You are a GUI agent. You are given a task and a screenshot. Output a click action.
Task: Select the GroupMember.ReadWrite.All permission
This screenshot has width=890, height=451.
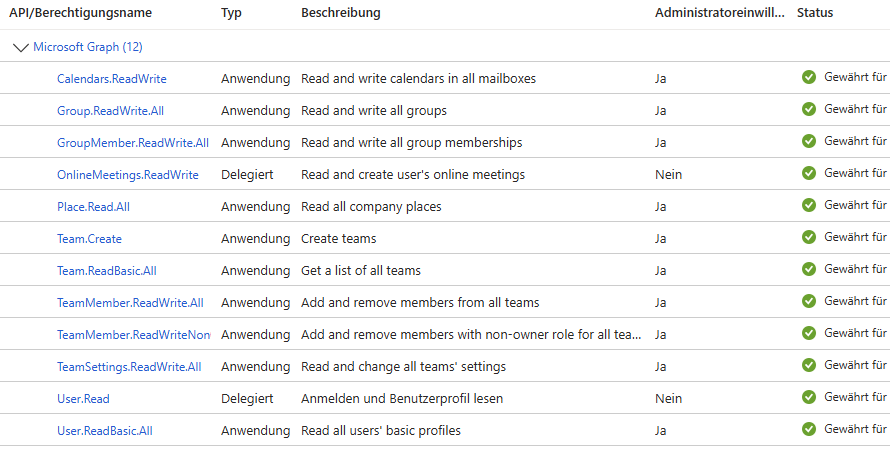pos(133,143)
